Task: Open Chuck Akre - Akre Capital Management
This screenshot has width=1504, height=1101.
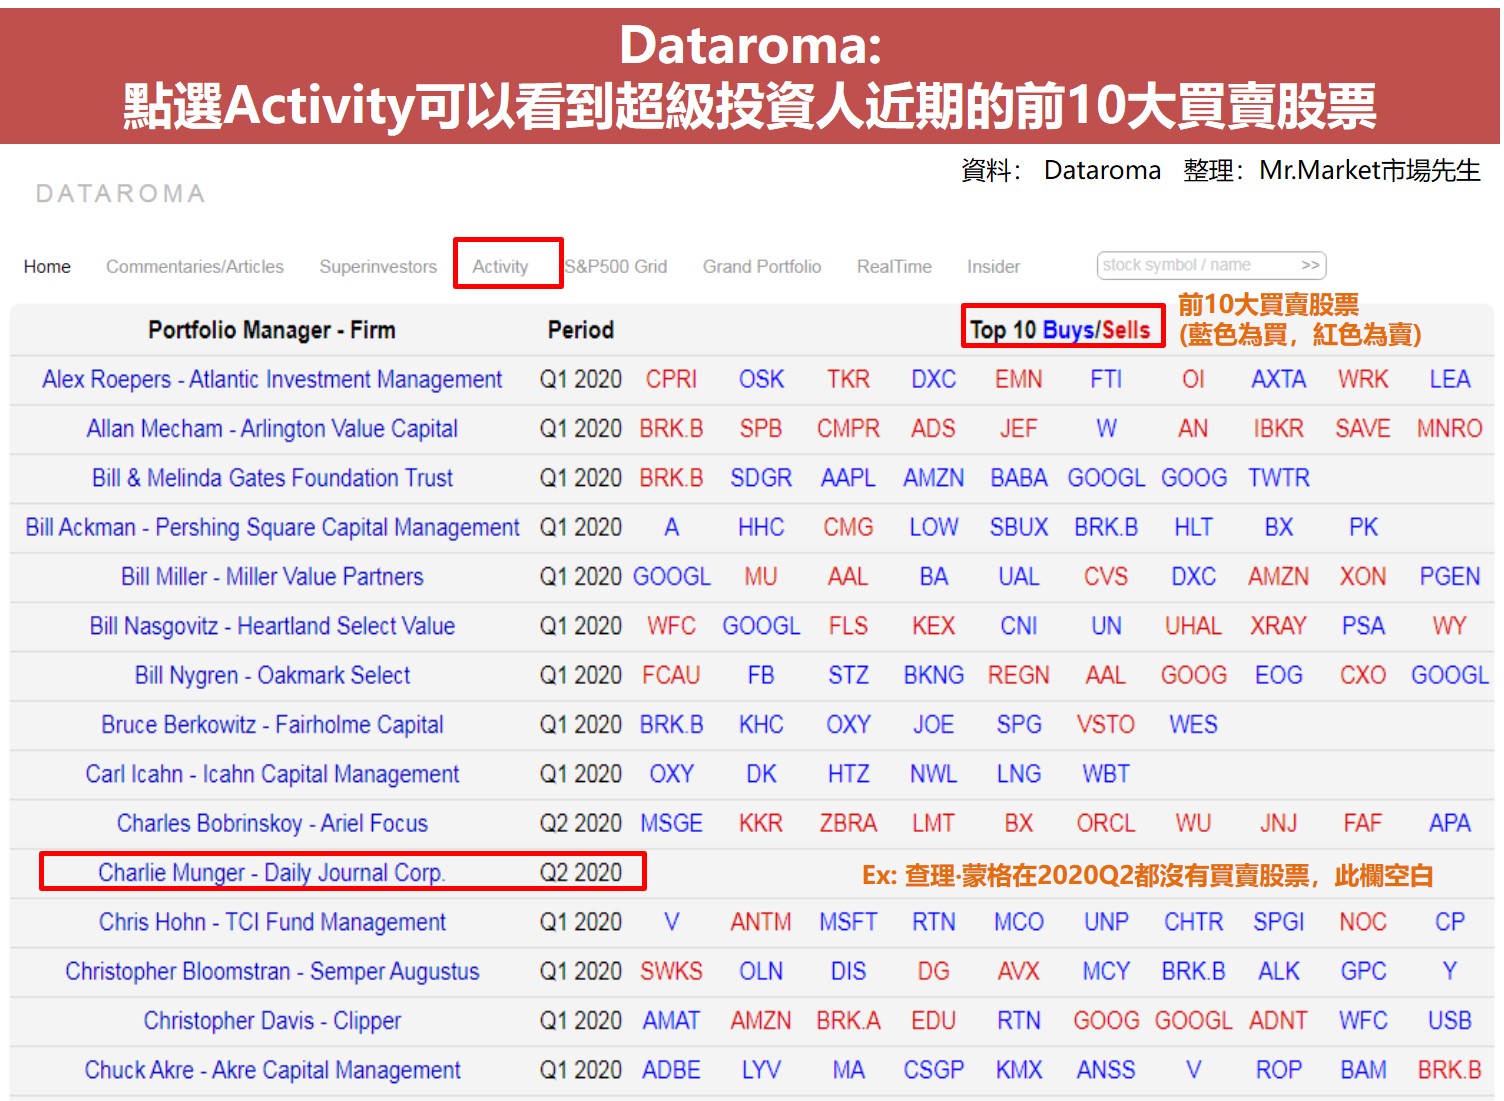Action: click(x=272, y=1070)
